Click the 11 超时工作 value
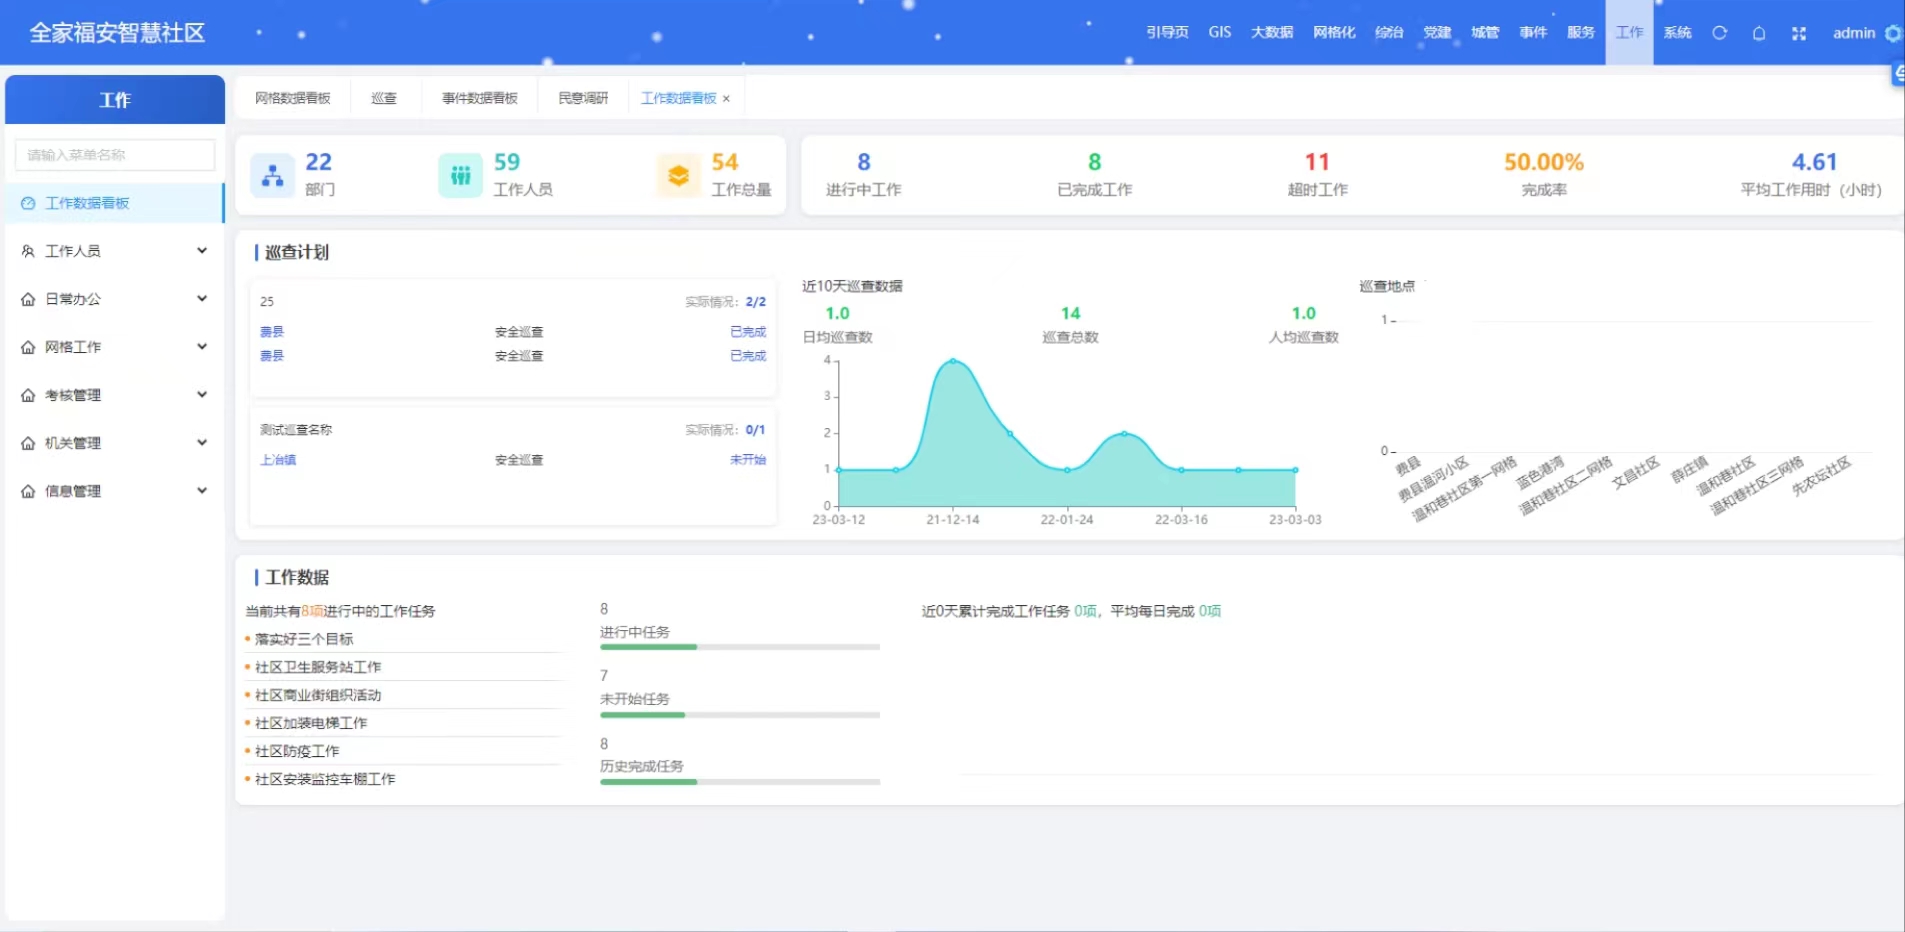Screen dimensions: 1905x932 [1317, 162]
